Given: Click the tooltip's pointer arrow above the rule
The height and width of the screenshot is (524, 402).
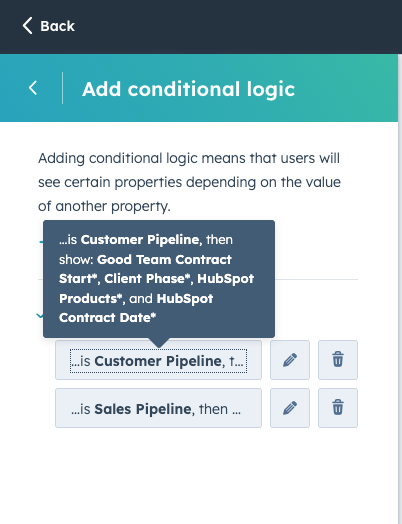Looking at the screenshot, I should tap(159, 343).
